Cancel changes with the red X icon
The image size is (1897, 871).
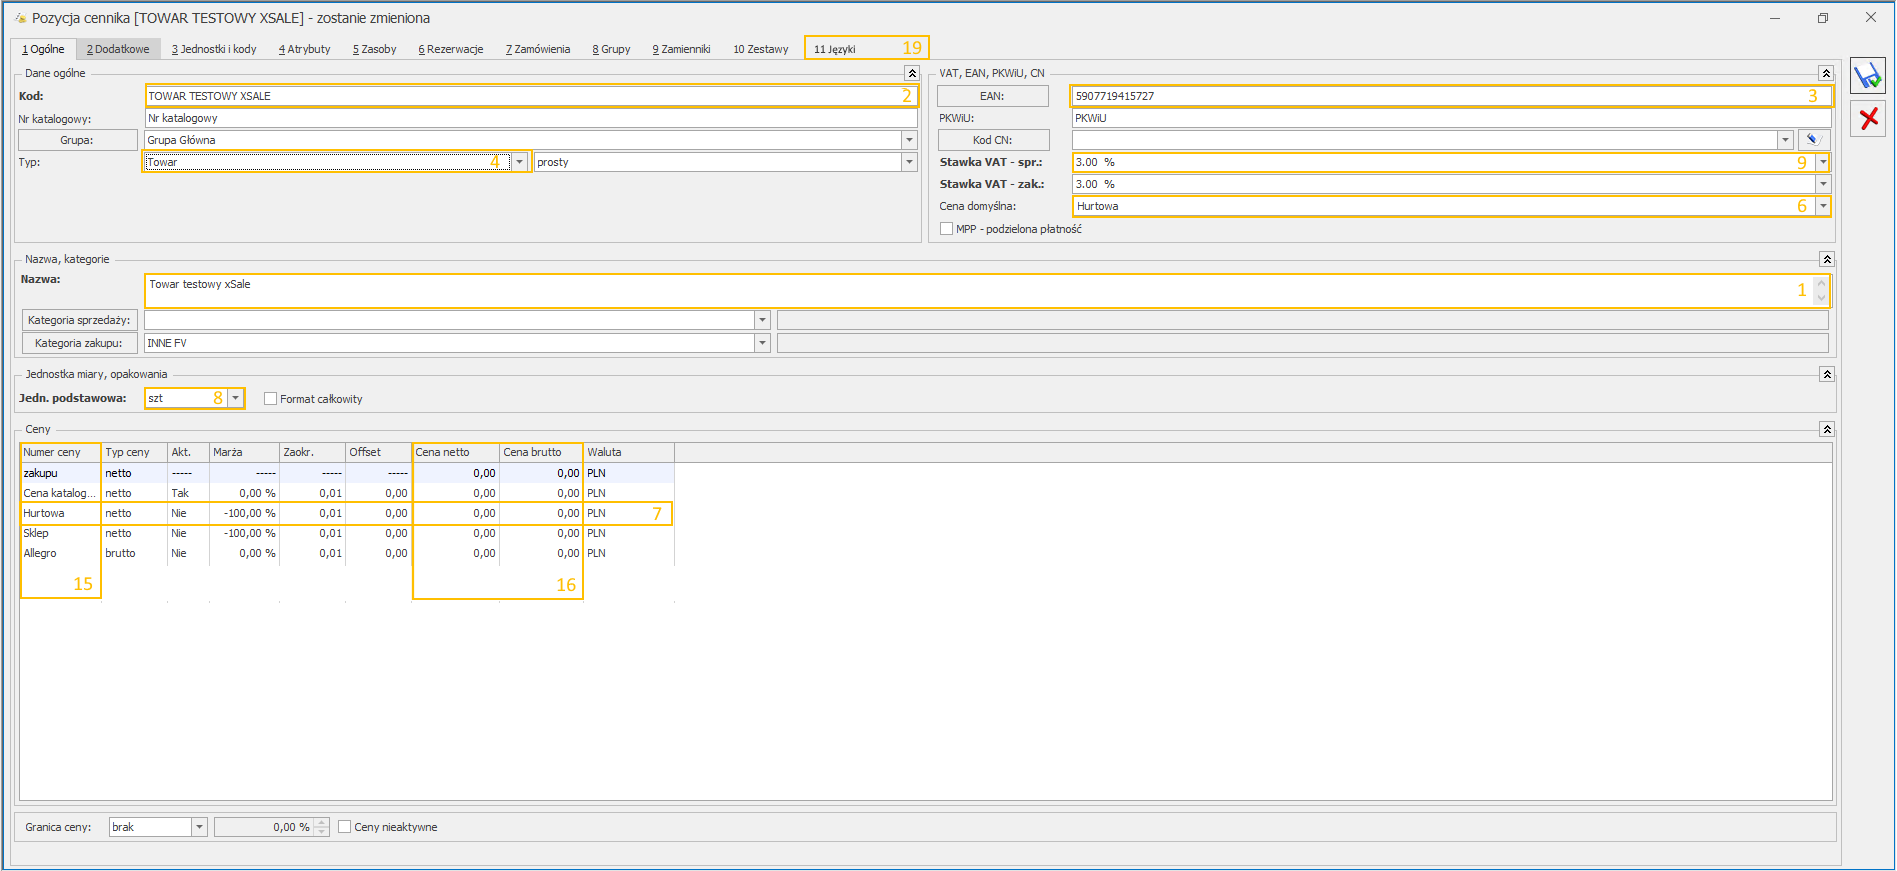(1867, 119)
